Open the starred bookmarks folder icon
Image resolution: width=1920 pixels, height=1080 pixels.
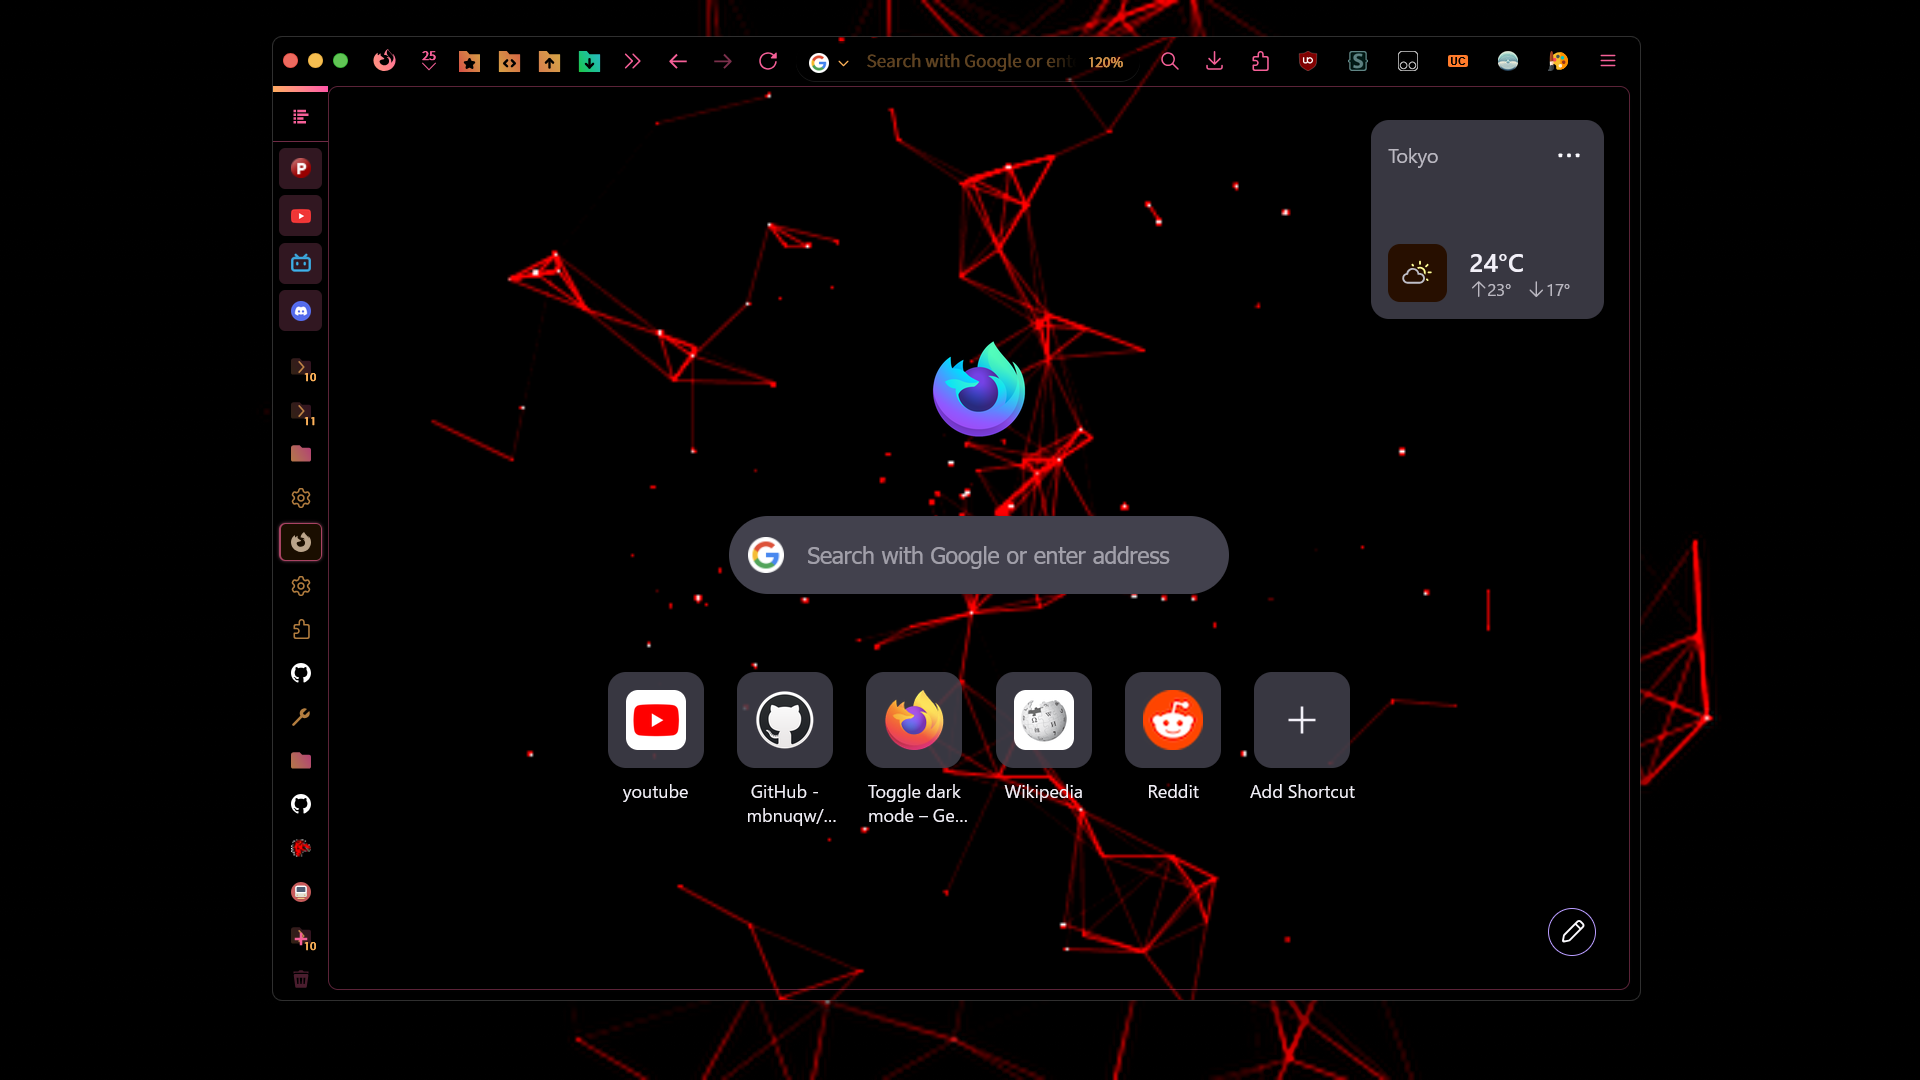(469, 62)
